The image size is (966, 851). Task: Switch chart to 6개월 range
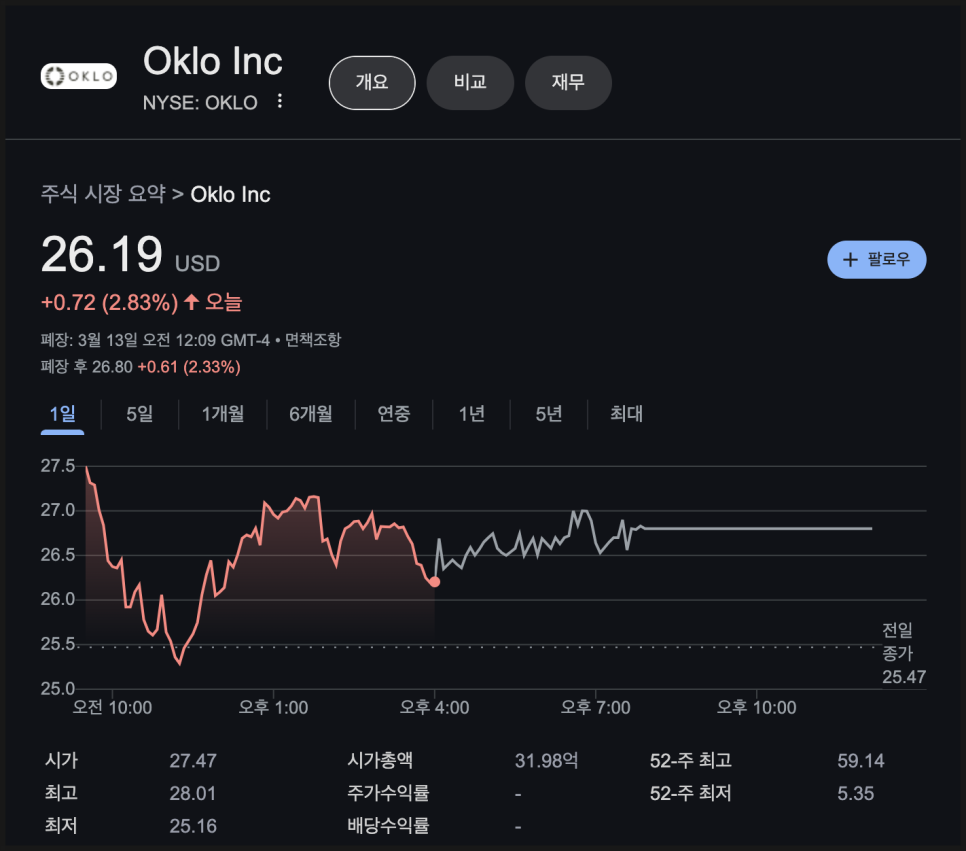(311, 414)
